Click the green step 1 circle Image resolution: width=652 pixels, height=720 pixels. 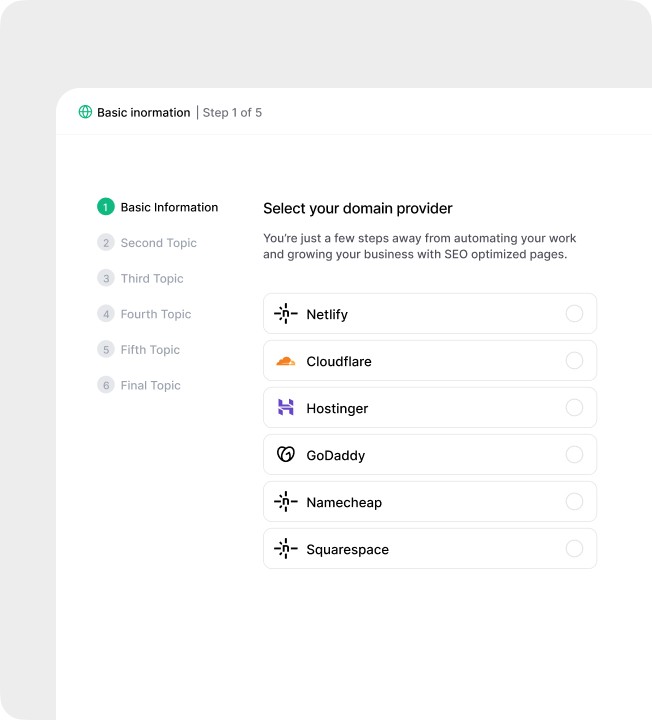(106, 207)
